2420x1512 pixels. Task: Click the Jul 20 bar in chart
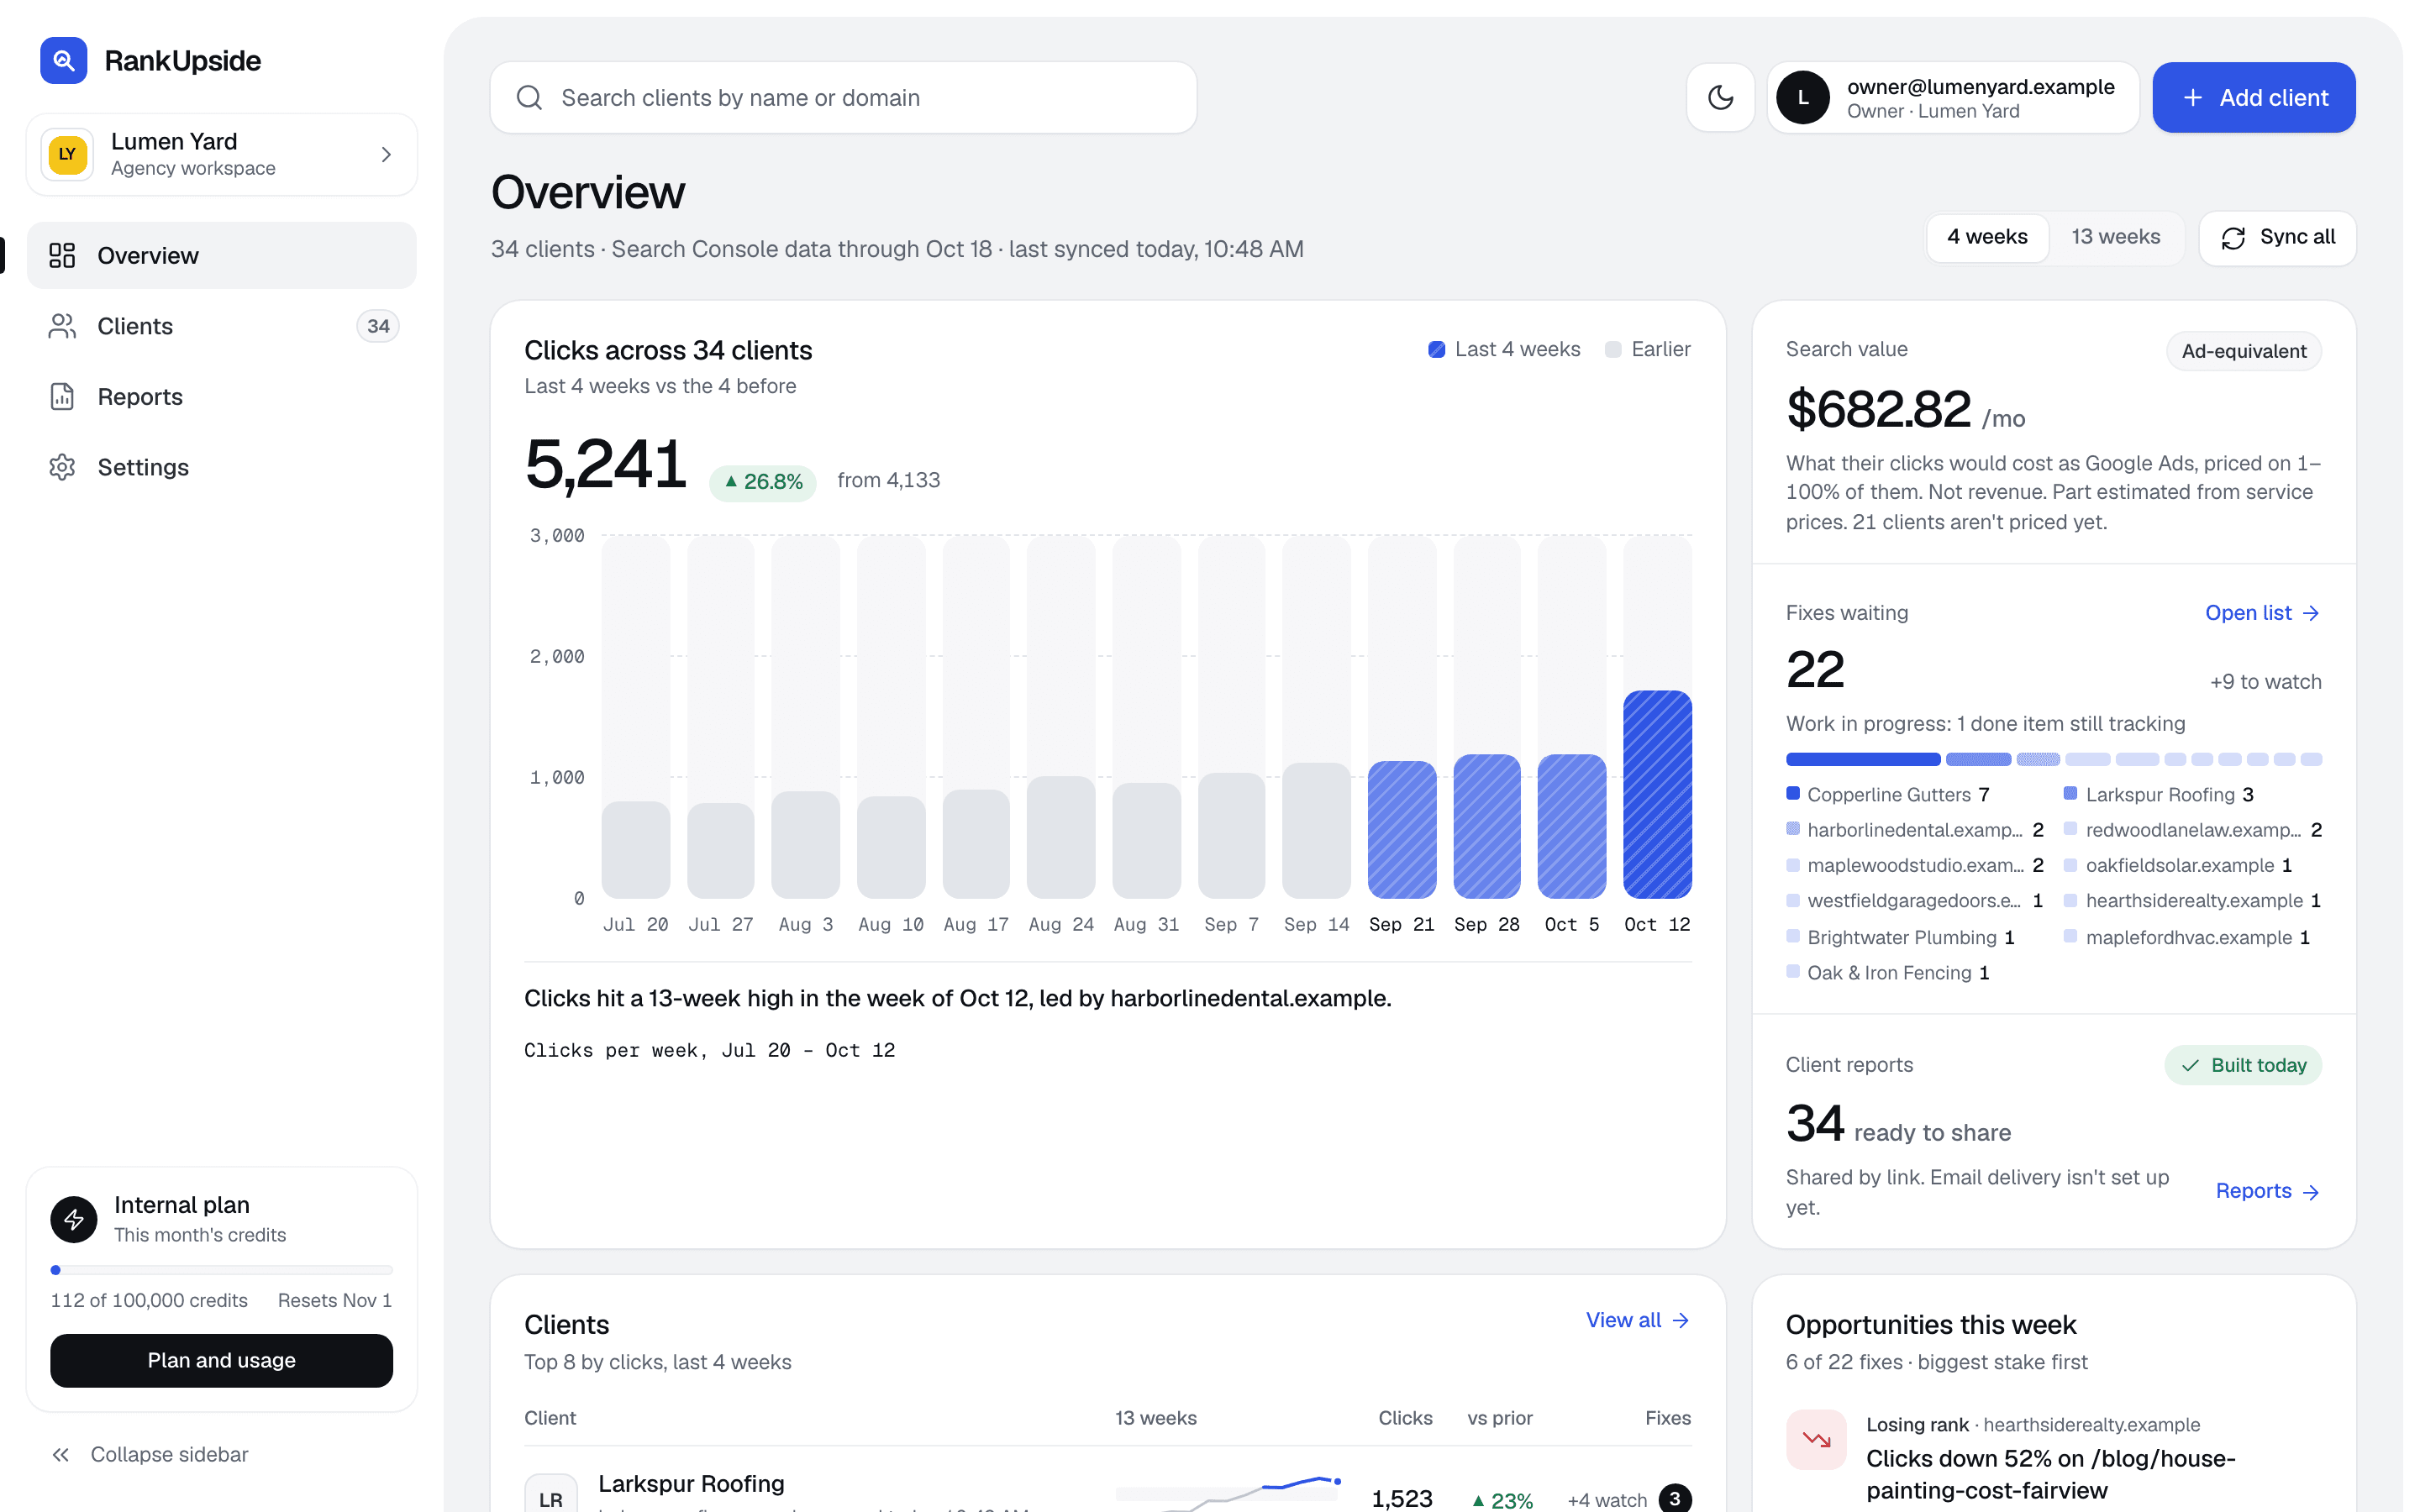click(x=635, y=849)
